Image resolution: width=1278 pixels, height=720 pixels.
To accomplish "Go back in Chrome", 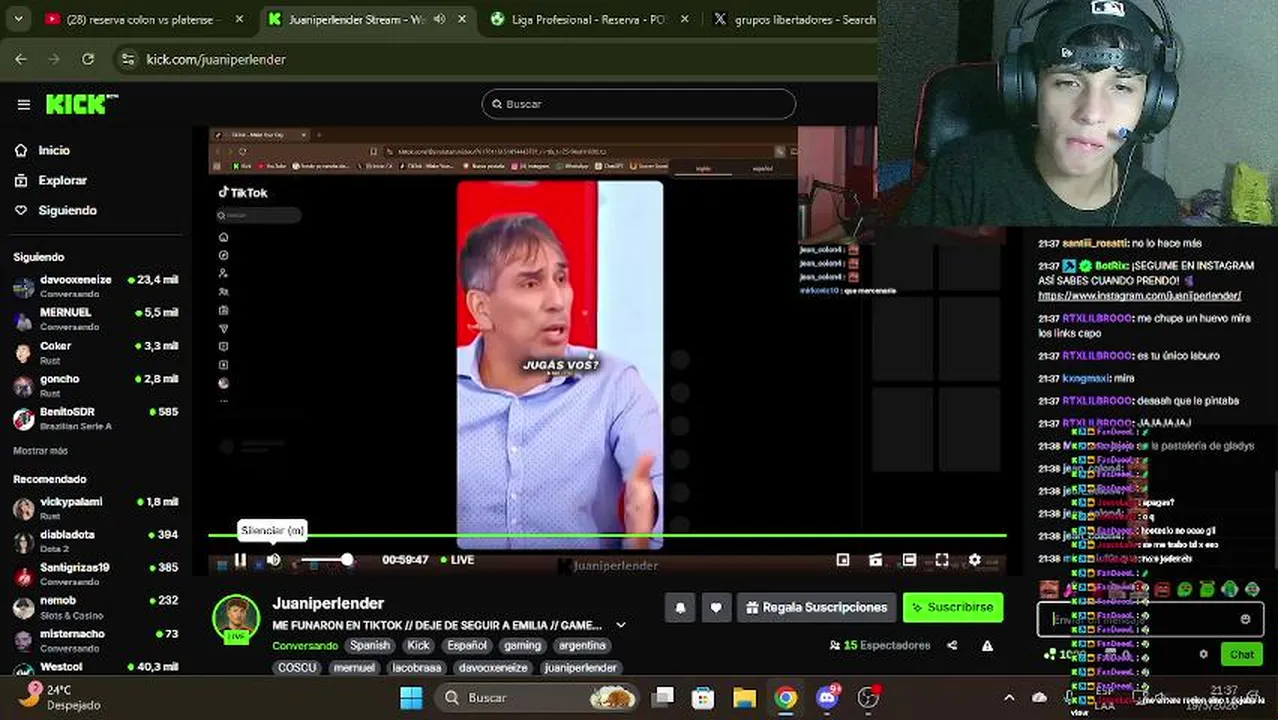I will pos(21,59).
